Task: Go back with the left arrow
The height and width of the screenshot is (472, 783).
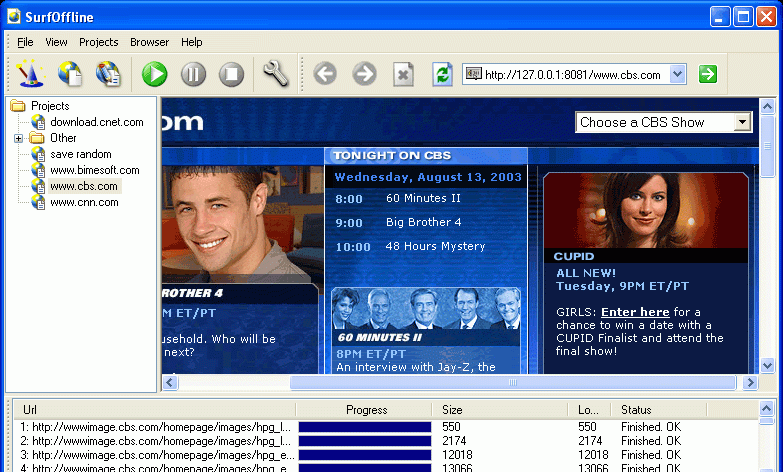Action: point(325,74)
